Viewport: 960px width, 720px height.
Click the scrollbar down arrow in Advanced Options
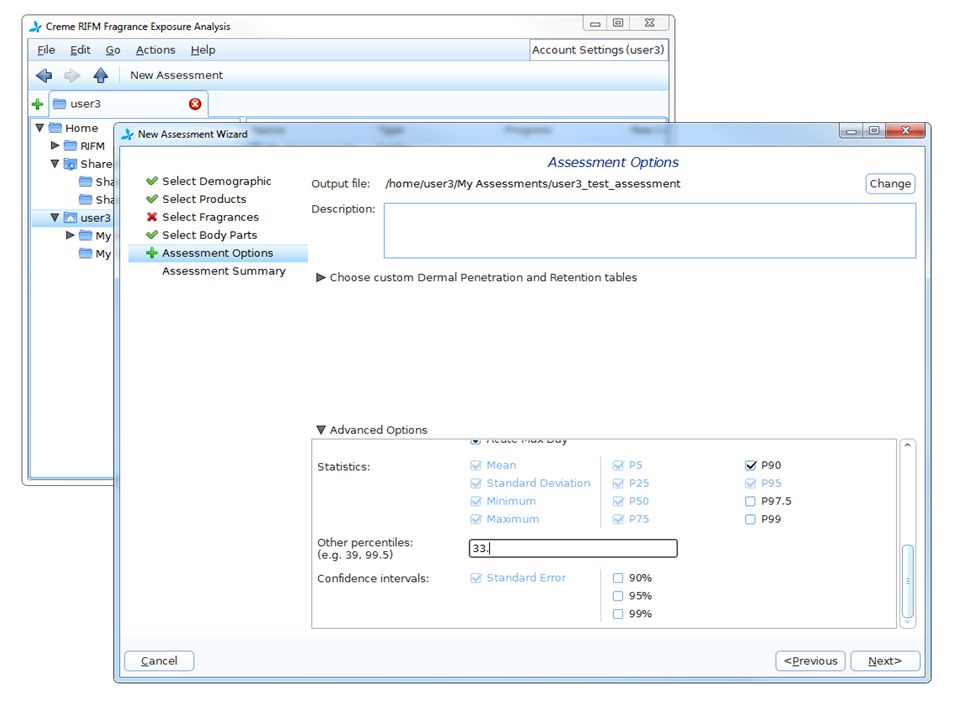click(x=908, y=622)
